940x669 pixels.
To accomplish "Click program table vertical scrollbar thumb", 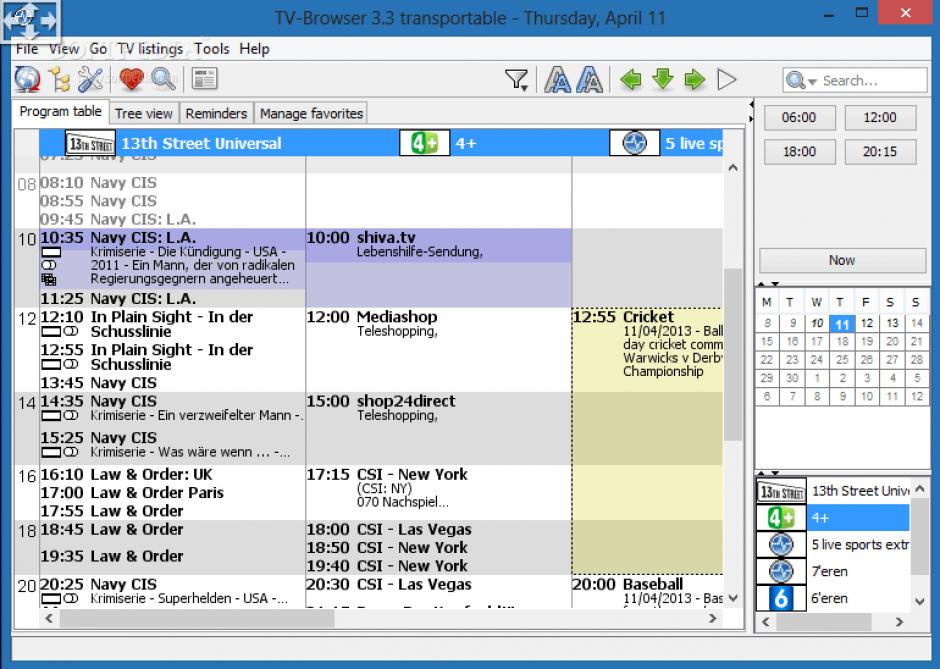I will click(x=733, y=355).
